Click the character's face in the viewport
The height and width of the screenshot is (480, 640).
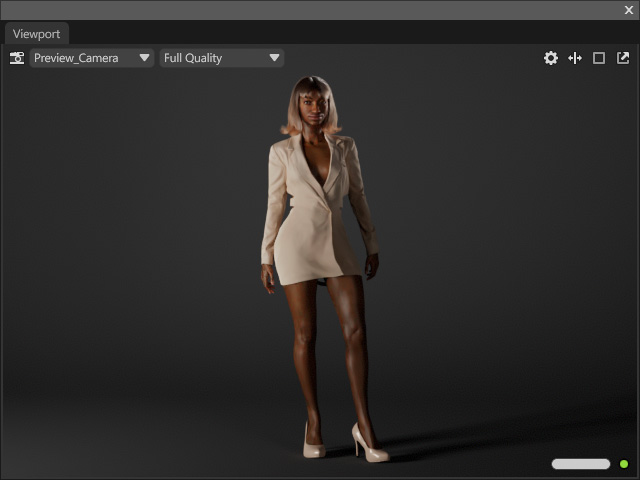pyautogui.click(x=312, y=109)
